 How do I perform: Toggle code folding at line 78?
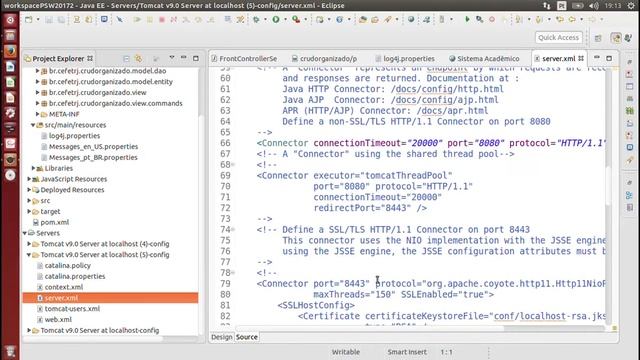click(x=233, y=273)
